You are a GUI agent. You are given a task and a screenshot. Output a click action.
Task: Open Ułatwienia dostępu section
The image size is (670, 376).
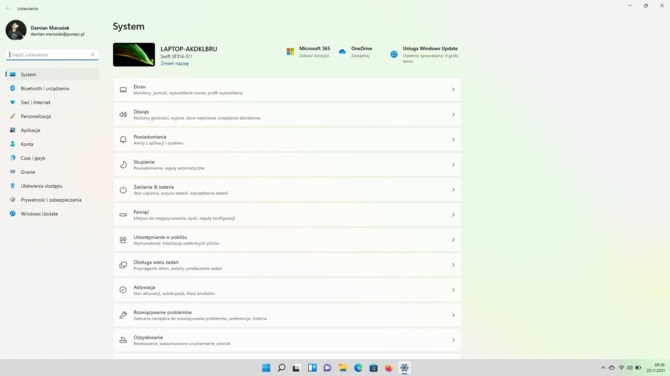[52, 186]
